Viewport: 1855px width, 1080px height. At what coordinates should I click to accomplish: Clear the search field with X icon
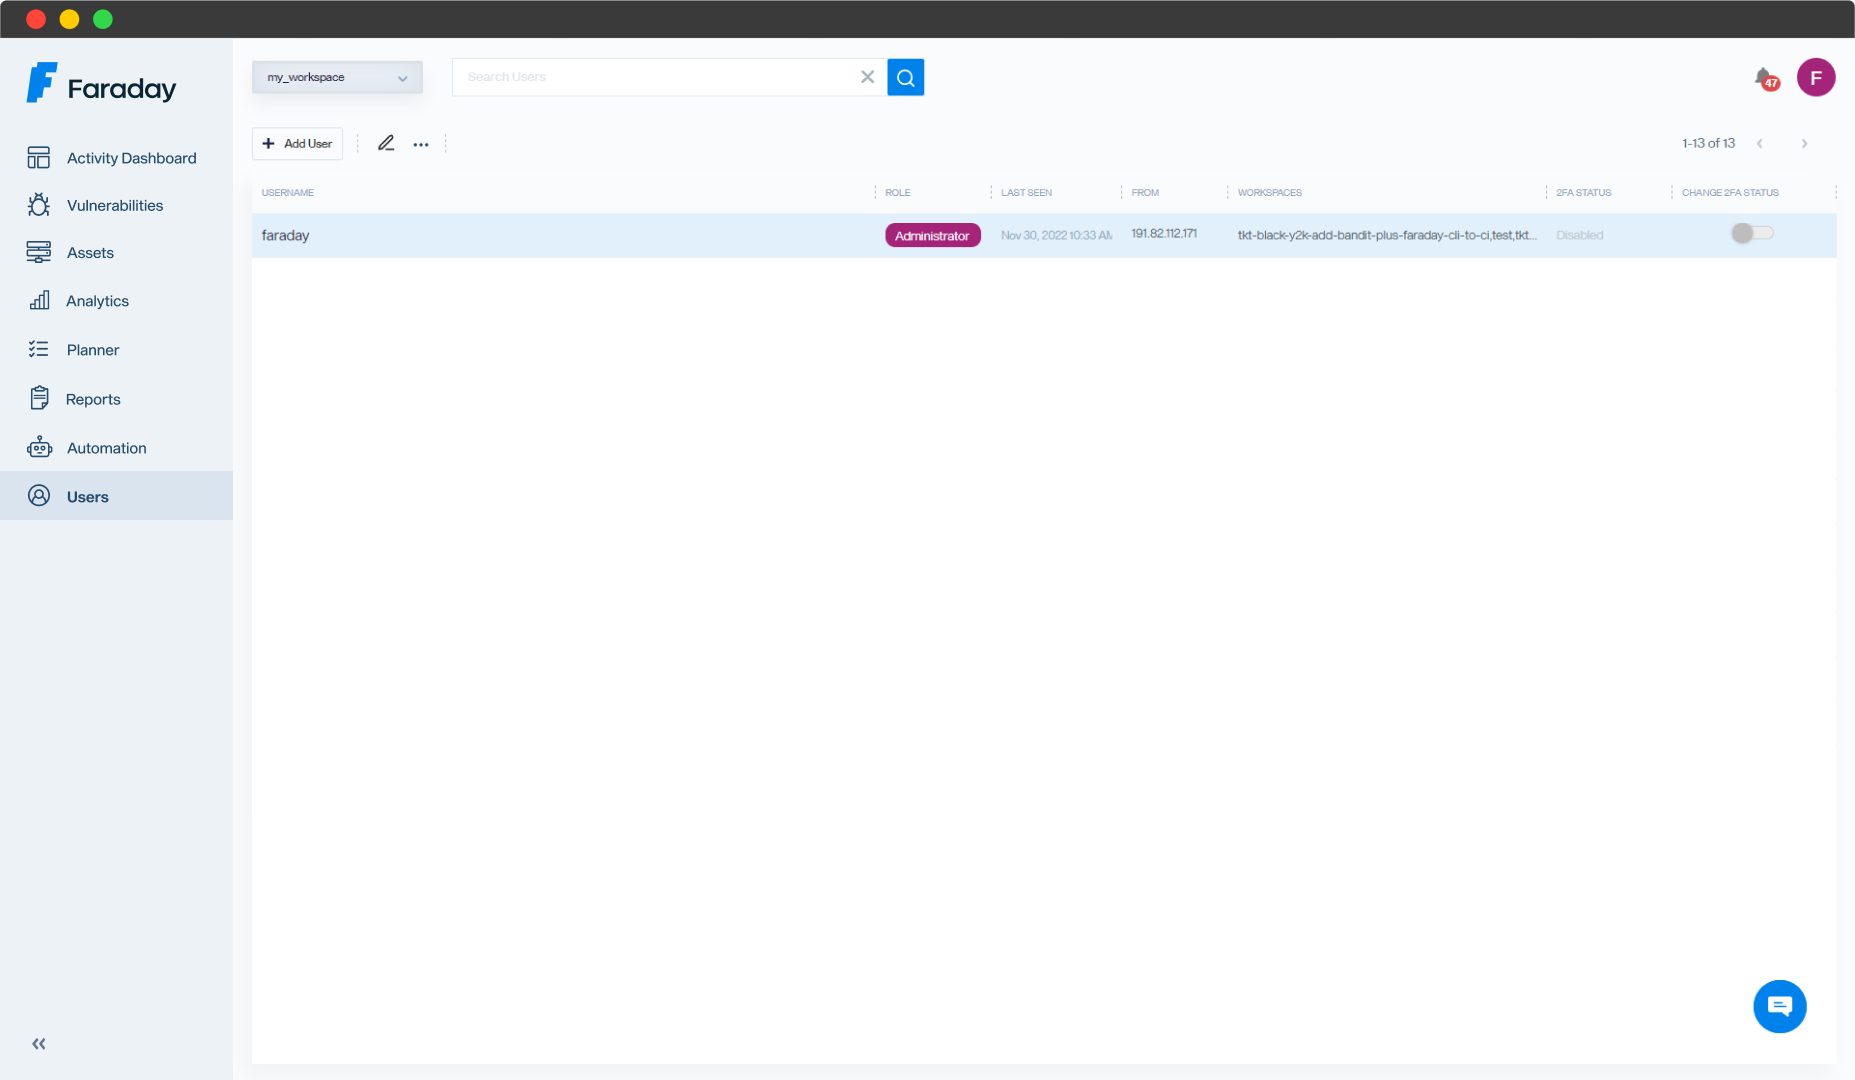pyautogui.click(x=867, y=77)
